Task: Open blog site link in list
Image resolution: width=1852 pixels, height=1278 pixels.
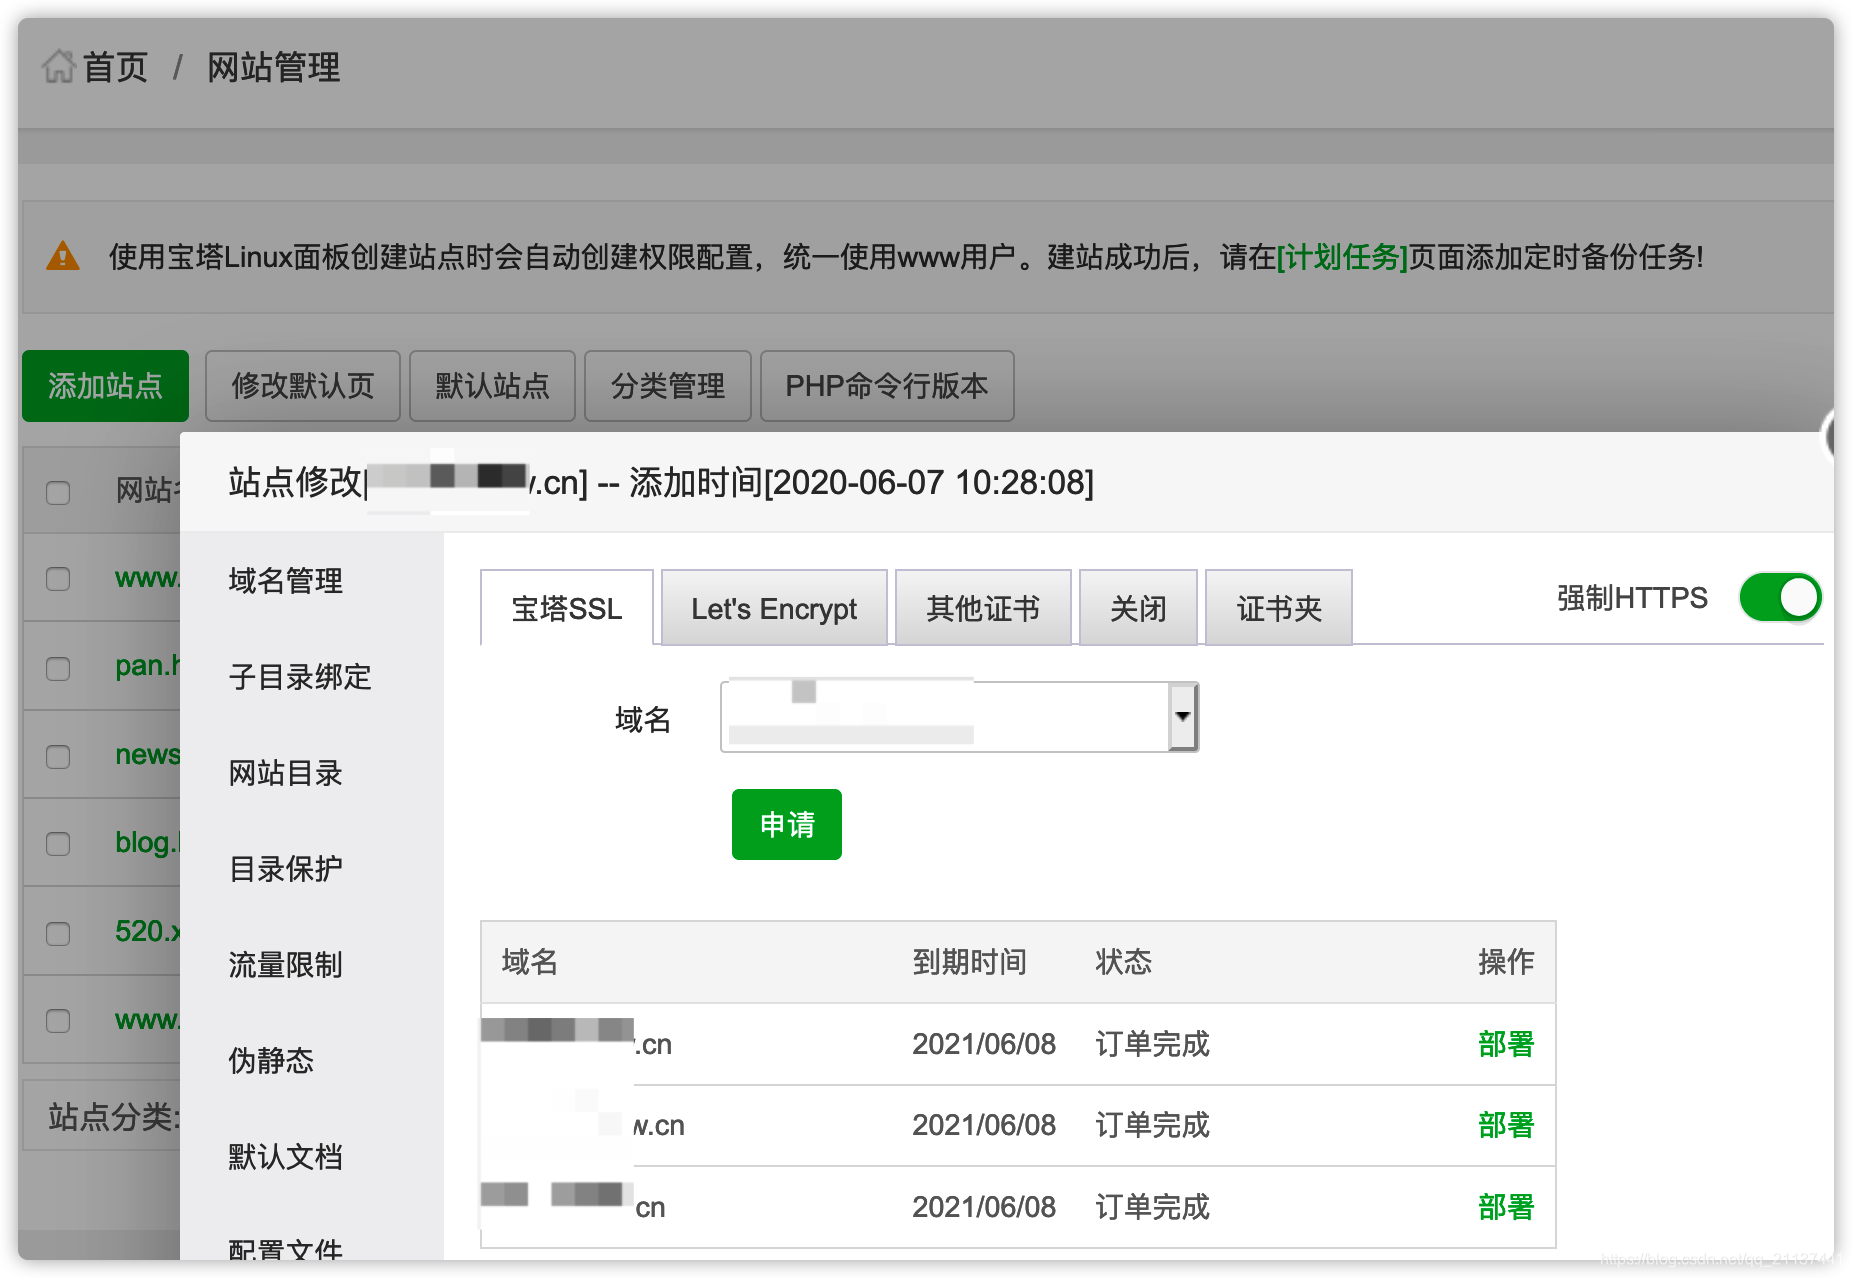Action: [147, 843]
